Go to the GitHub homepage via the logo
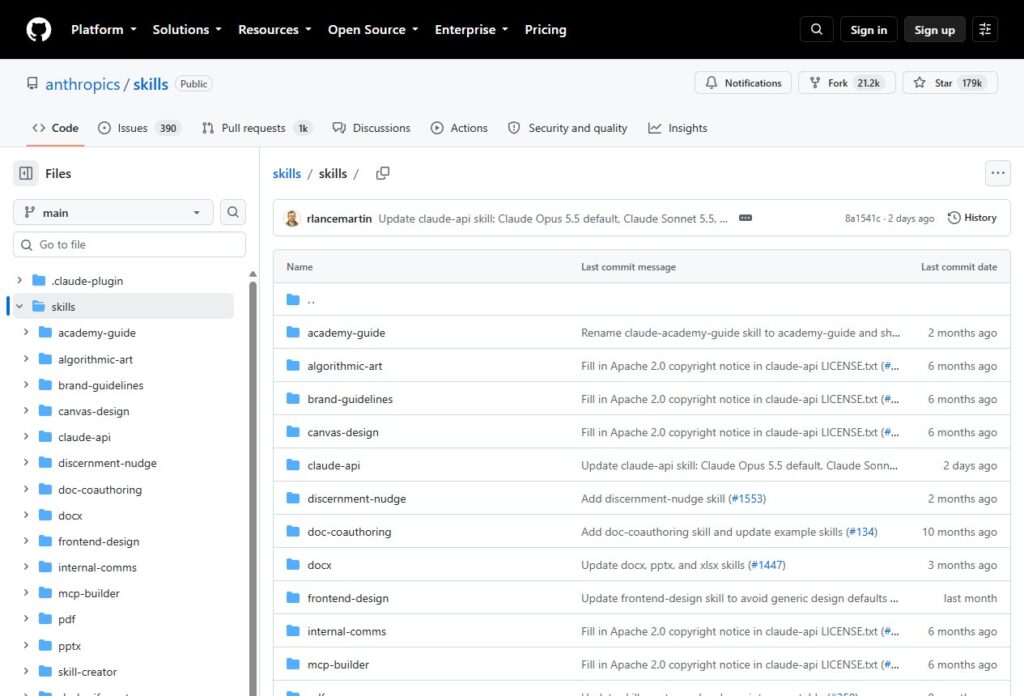Viewport: 1024px width, 696px height. (39, 29)
